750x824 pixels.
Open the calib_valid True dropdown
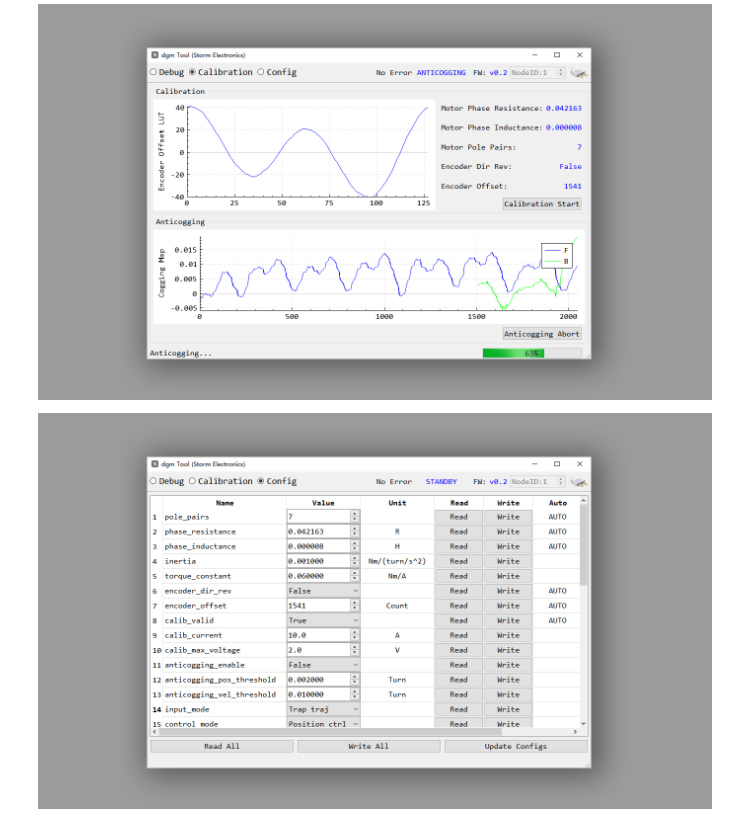coord(322,620)
